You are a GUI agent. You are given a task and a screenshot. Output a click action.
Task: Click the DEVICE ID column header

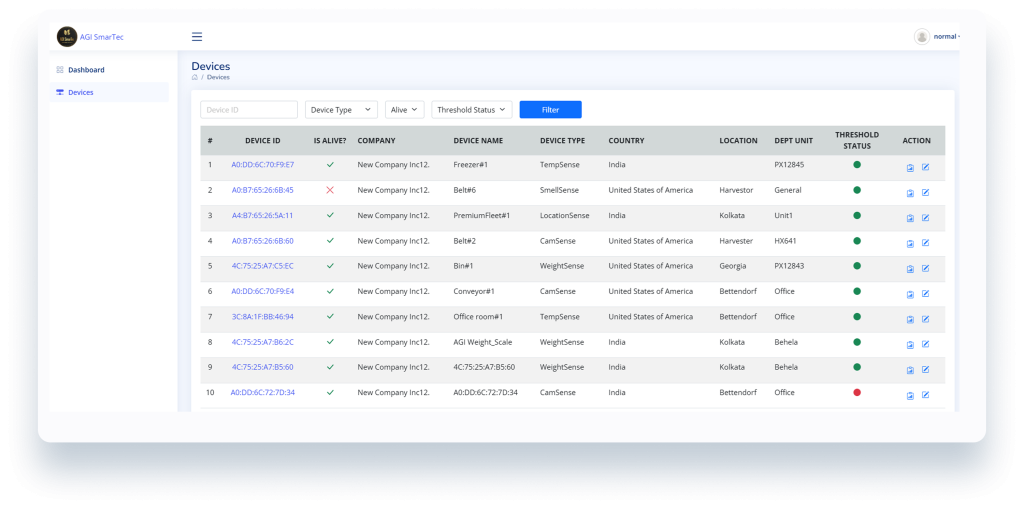[263, 140]
